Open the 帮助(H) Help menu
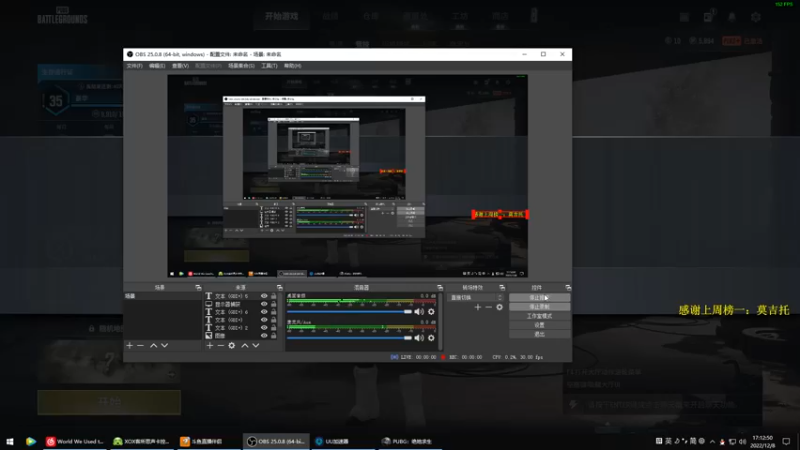800x450 pixels. (292, 66)
